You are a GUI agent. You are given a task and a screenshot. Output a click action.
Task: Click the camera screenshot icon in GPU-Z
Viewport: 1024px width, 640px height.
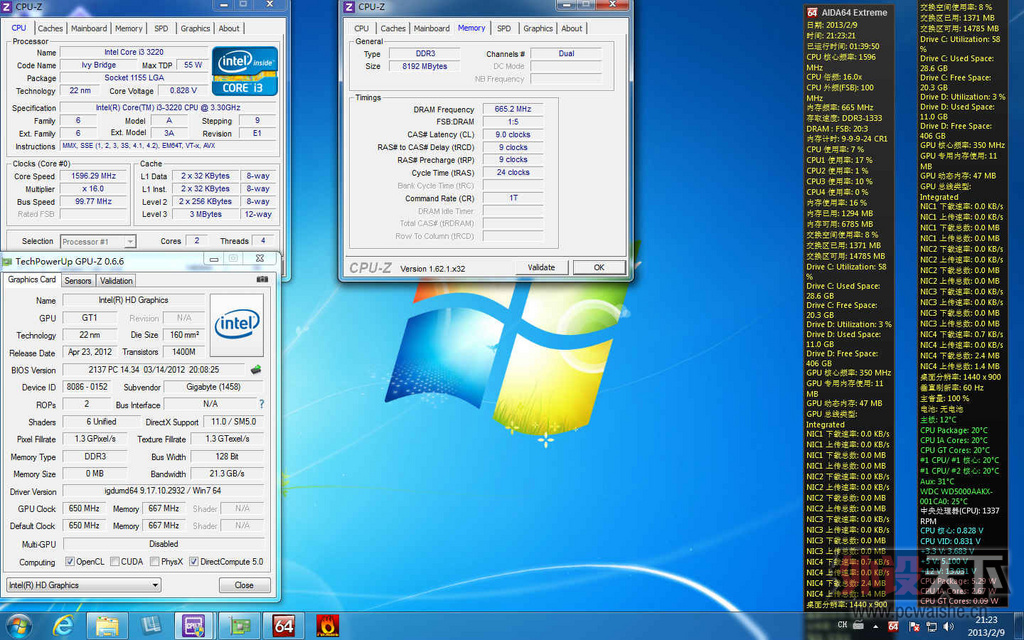coord(262,280)
